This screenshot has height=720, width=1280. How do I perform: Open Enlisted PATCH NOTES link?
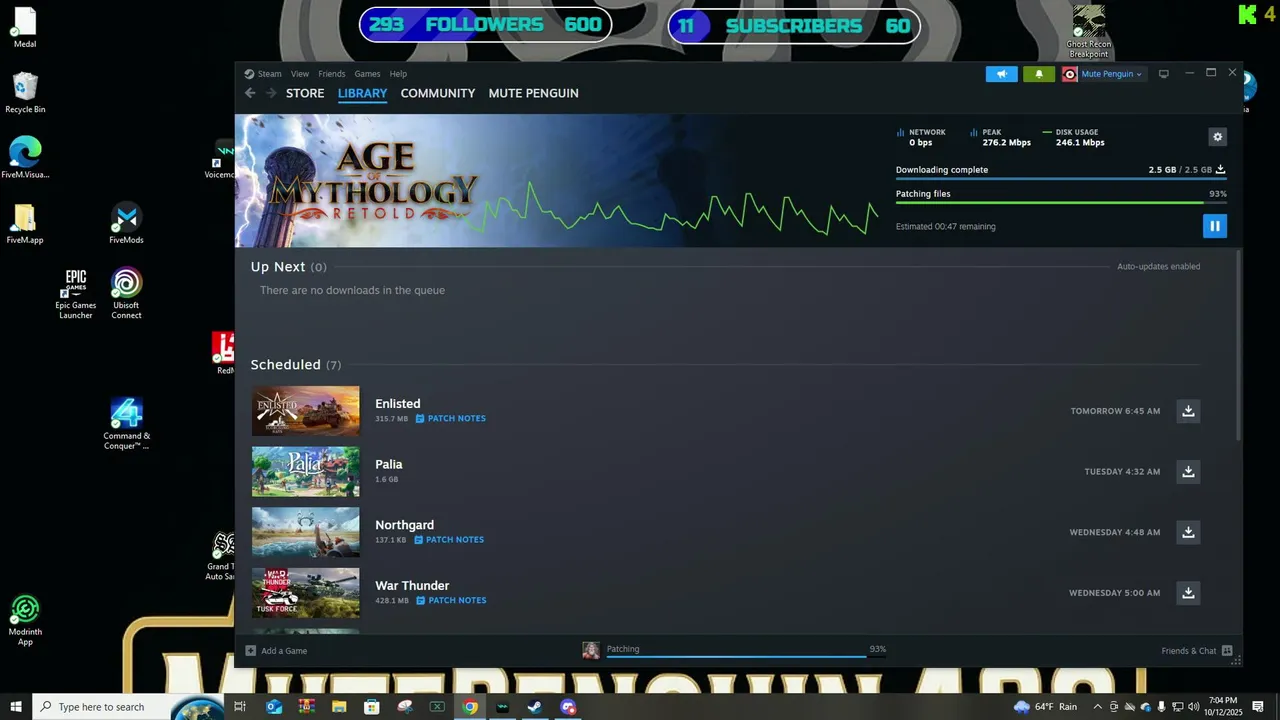tap(451, 419)
